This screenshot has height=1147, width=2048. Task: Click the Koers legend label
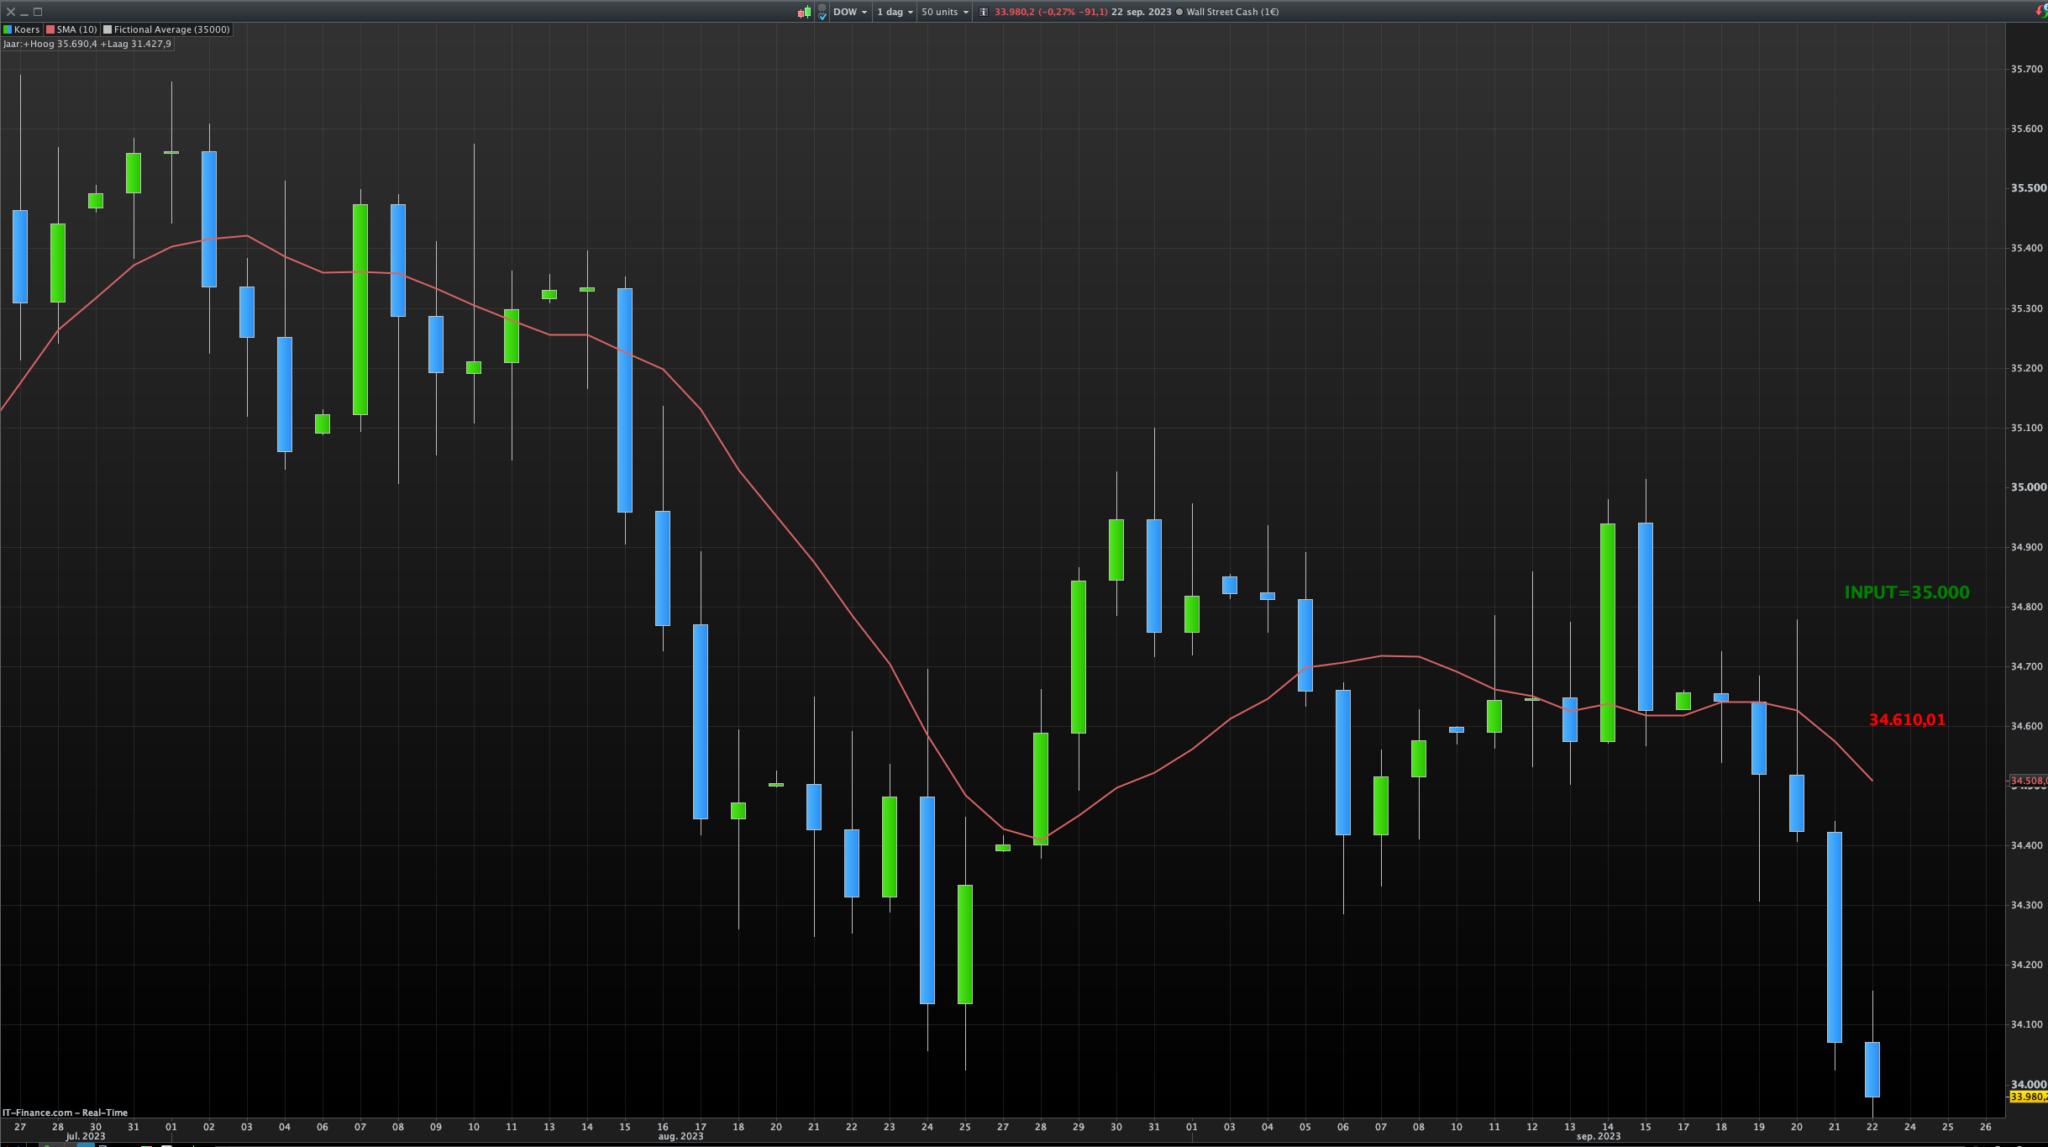click(x=27, y=29)
